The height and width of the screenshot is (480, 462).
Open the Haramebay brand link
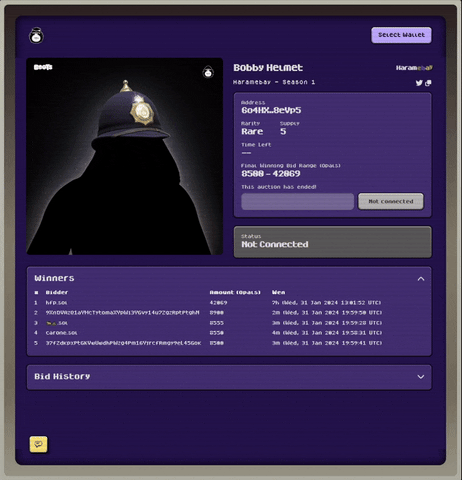click(414, 68)
